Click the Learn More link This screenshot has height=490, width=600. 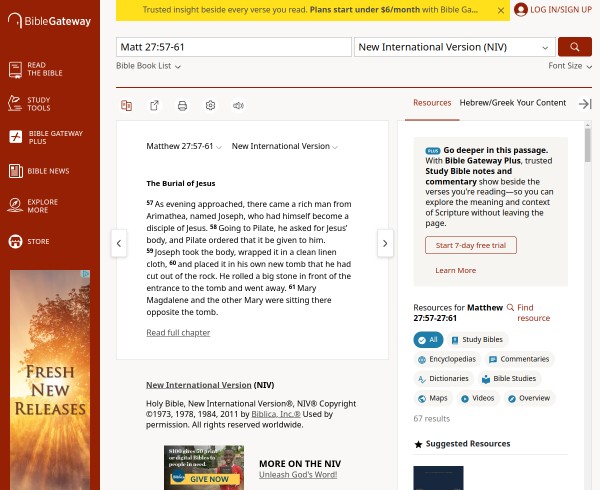point(455,270)
